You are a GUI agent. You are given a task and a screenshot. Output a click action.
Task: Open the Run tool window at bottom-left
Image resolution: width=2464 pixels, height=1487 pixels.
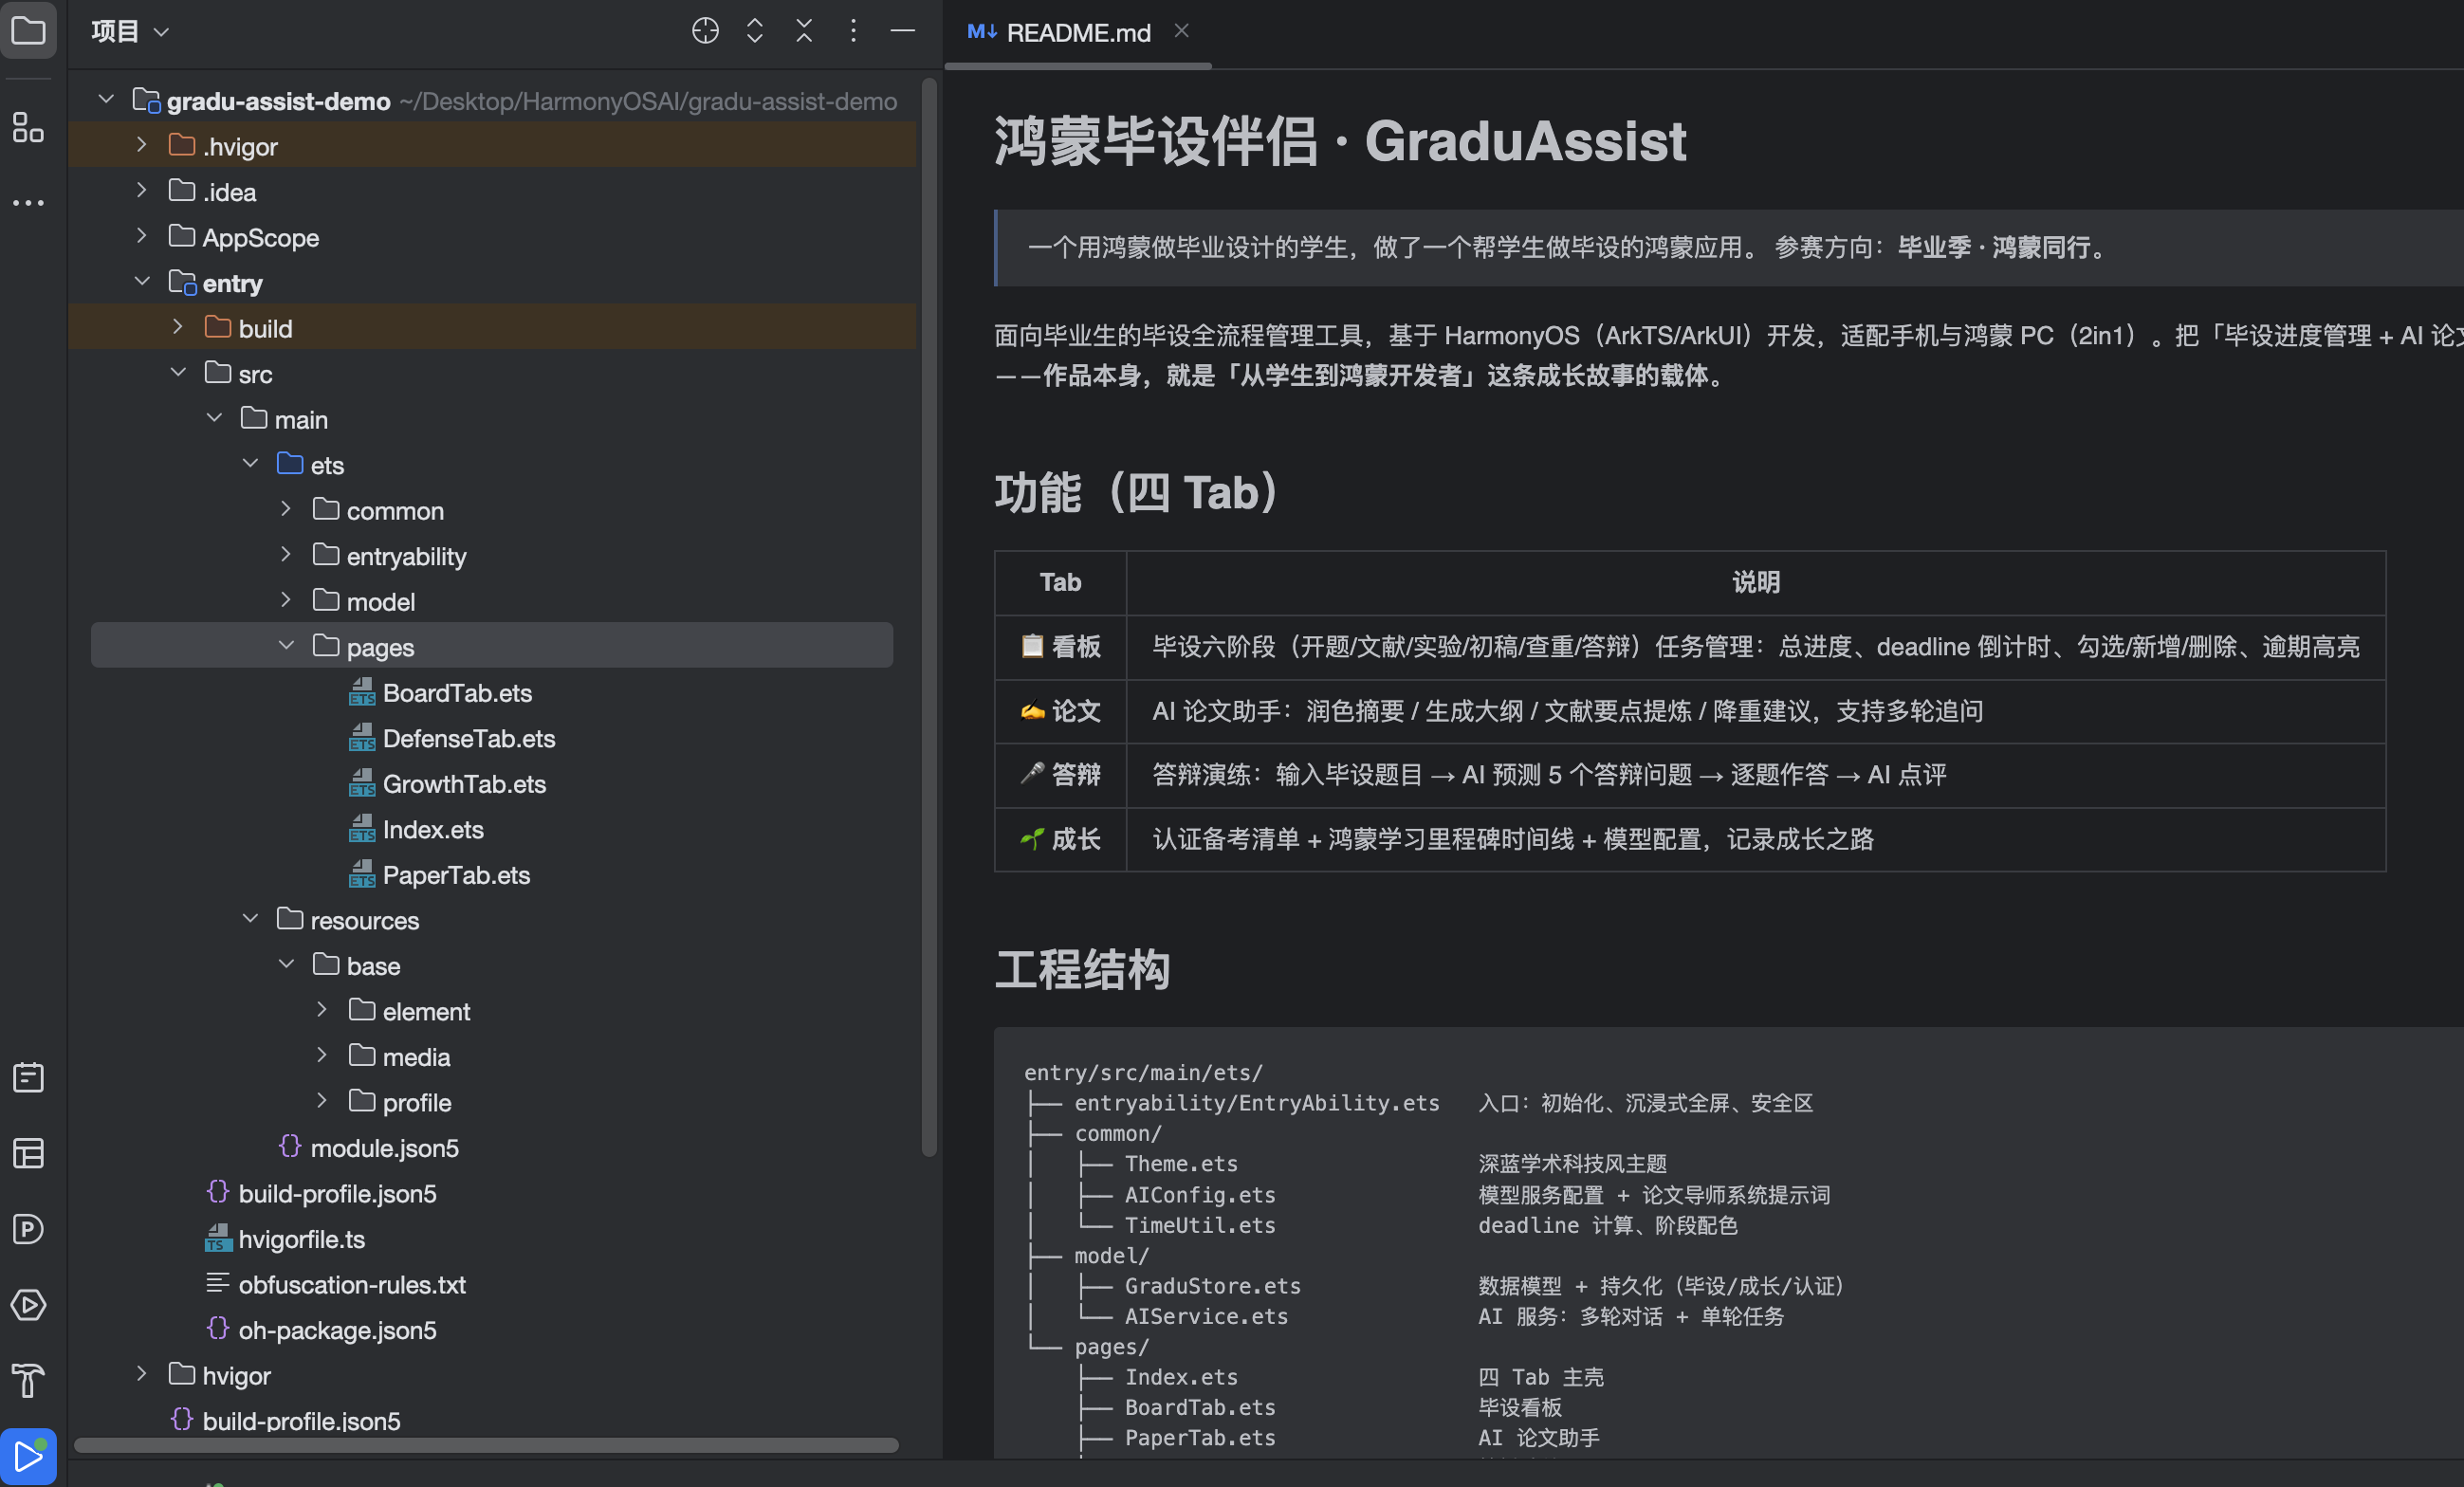pos(28,1456)
